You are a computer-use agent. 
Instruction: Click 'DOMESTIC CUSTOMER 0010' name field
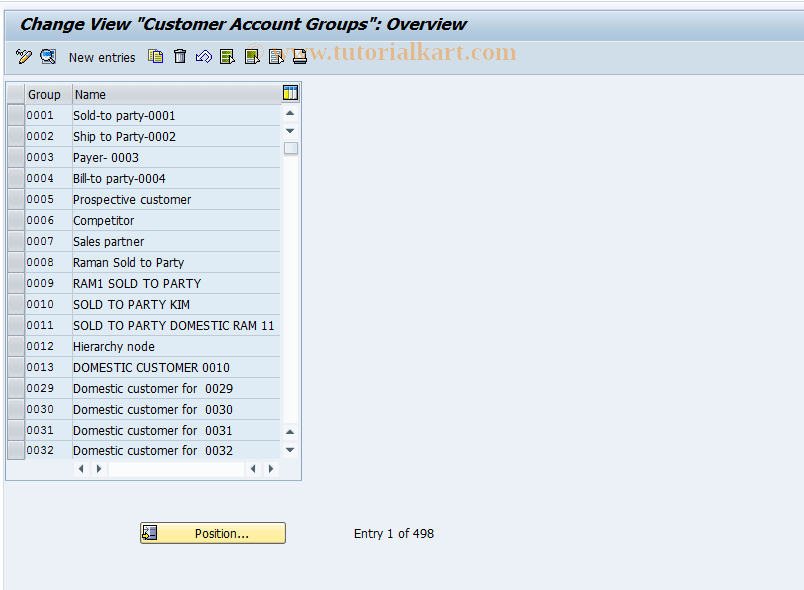(x=176, y=368)
